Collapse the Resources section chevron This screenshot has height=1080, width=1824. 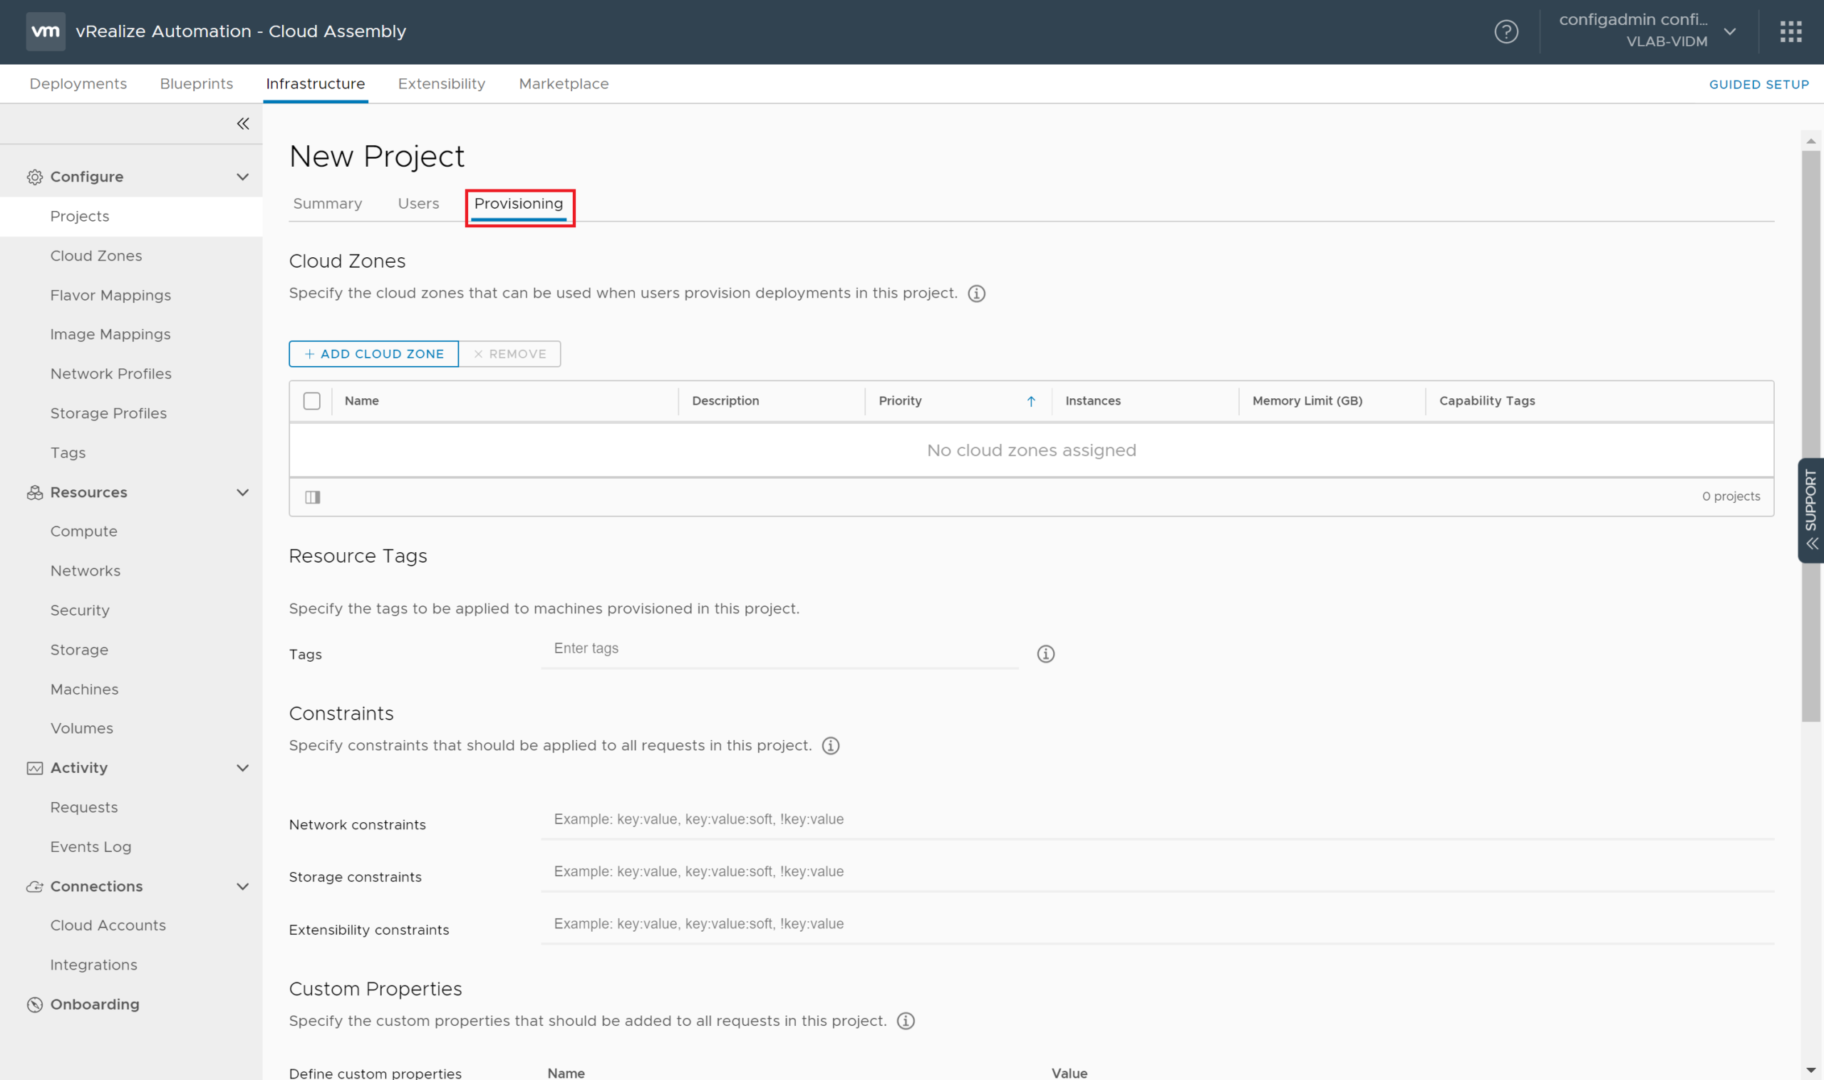pos(242,492)
